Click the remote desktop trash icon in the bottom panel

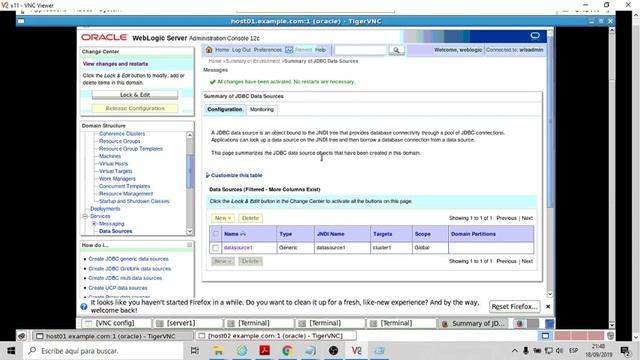tap(610, 336)
